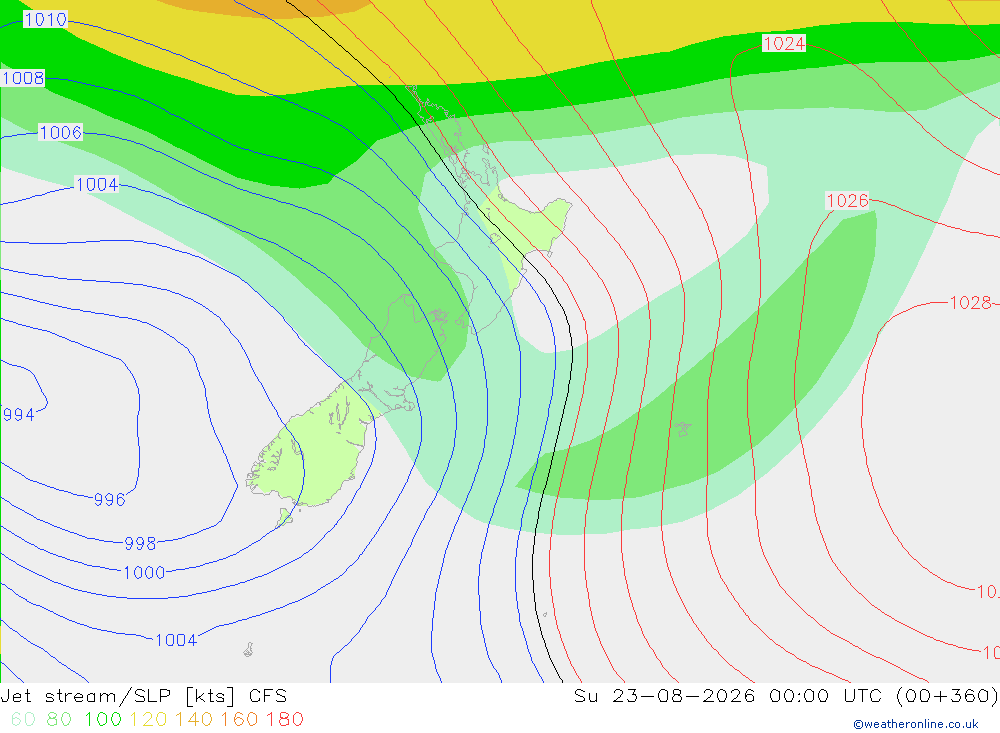Click the 160 knots legend value

[239, 720]
